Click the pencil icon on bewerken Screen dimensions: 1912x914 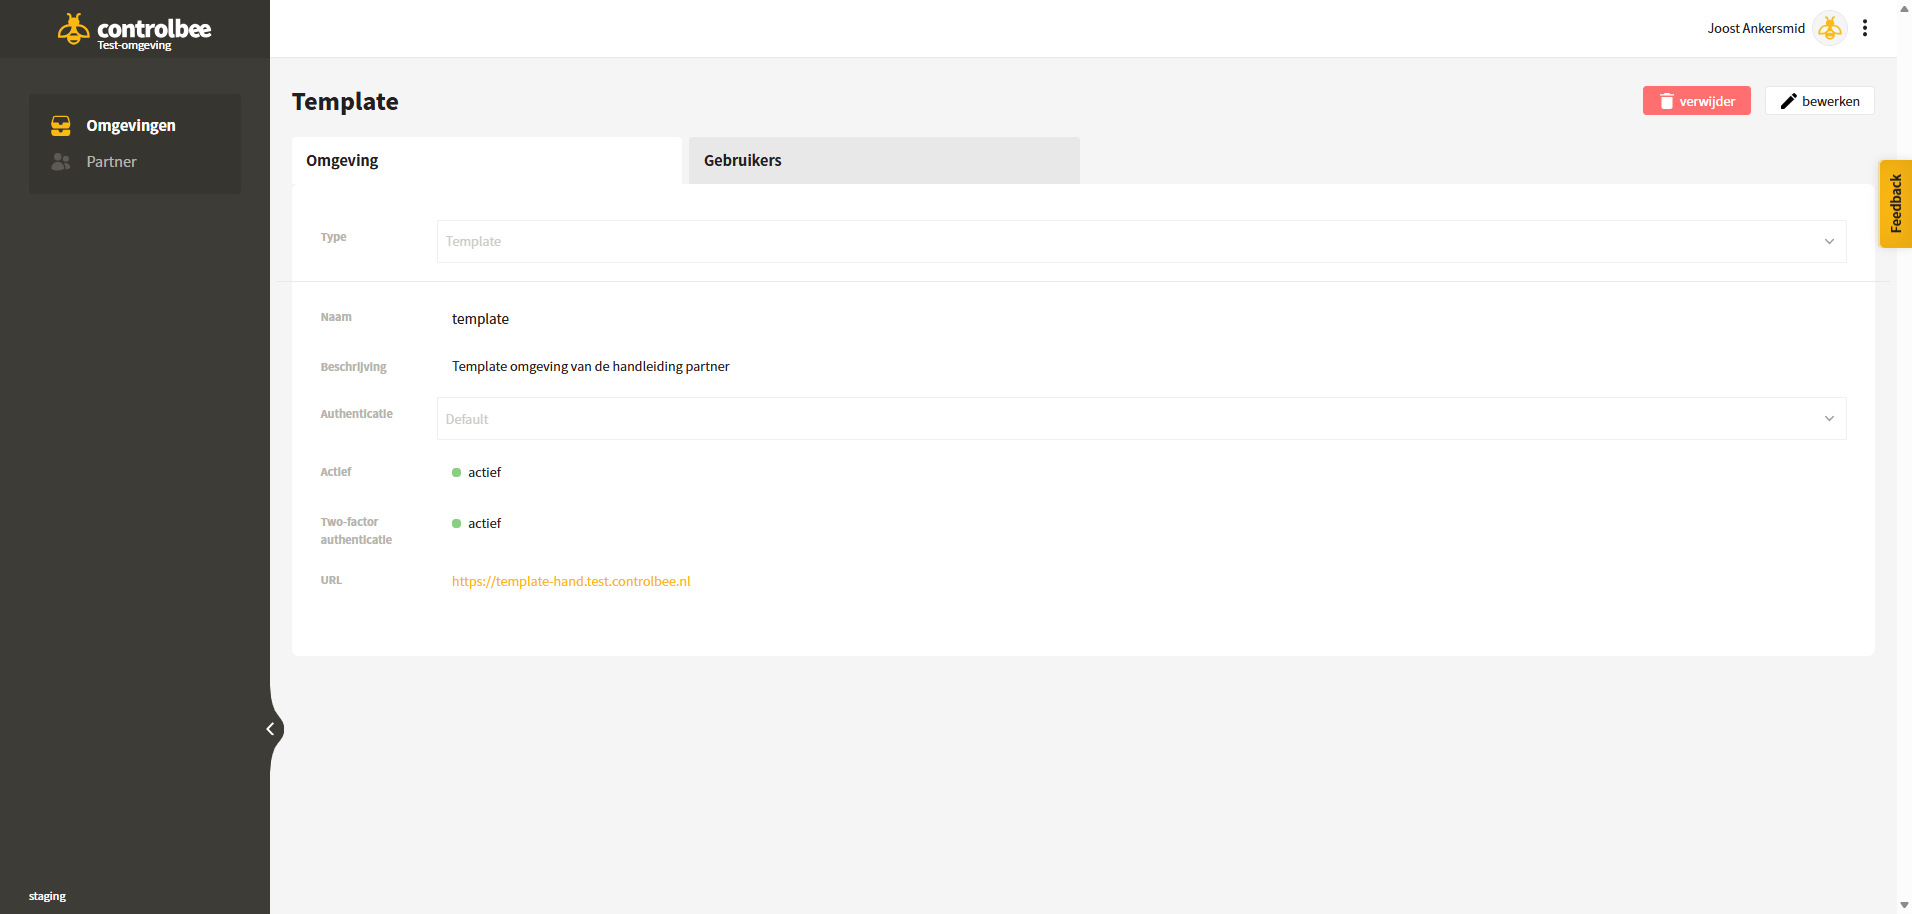click(1789, 101)
